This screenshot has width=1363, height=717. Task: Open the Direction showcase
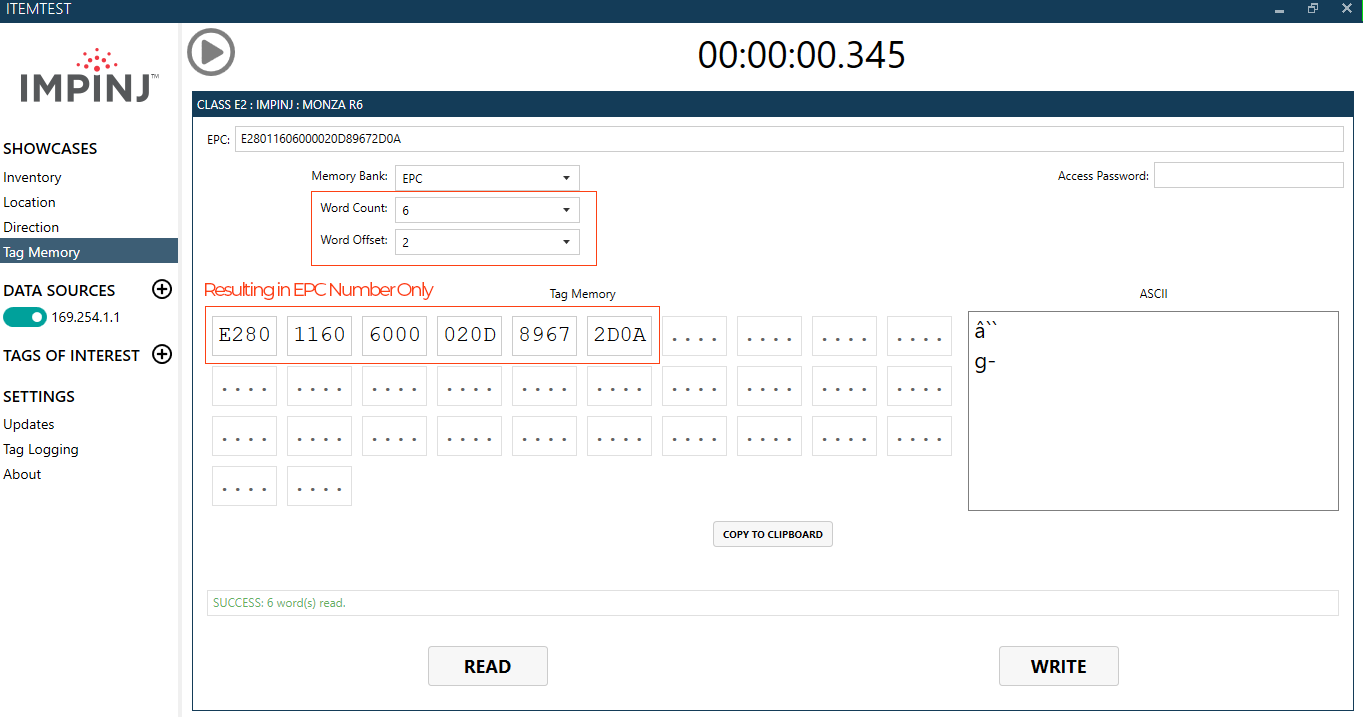coord(31,227)
